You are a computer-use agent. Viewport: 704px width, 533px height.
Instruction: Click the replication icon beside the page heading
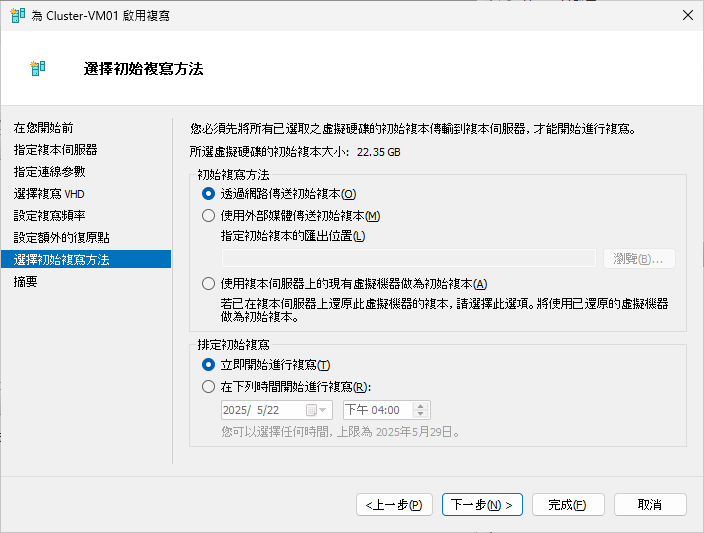tap(40, 69)
